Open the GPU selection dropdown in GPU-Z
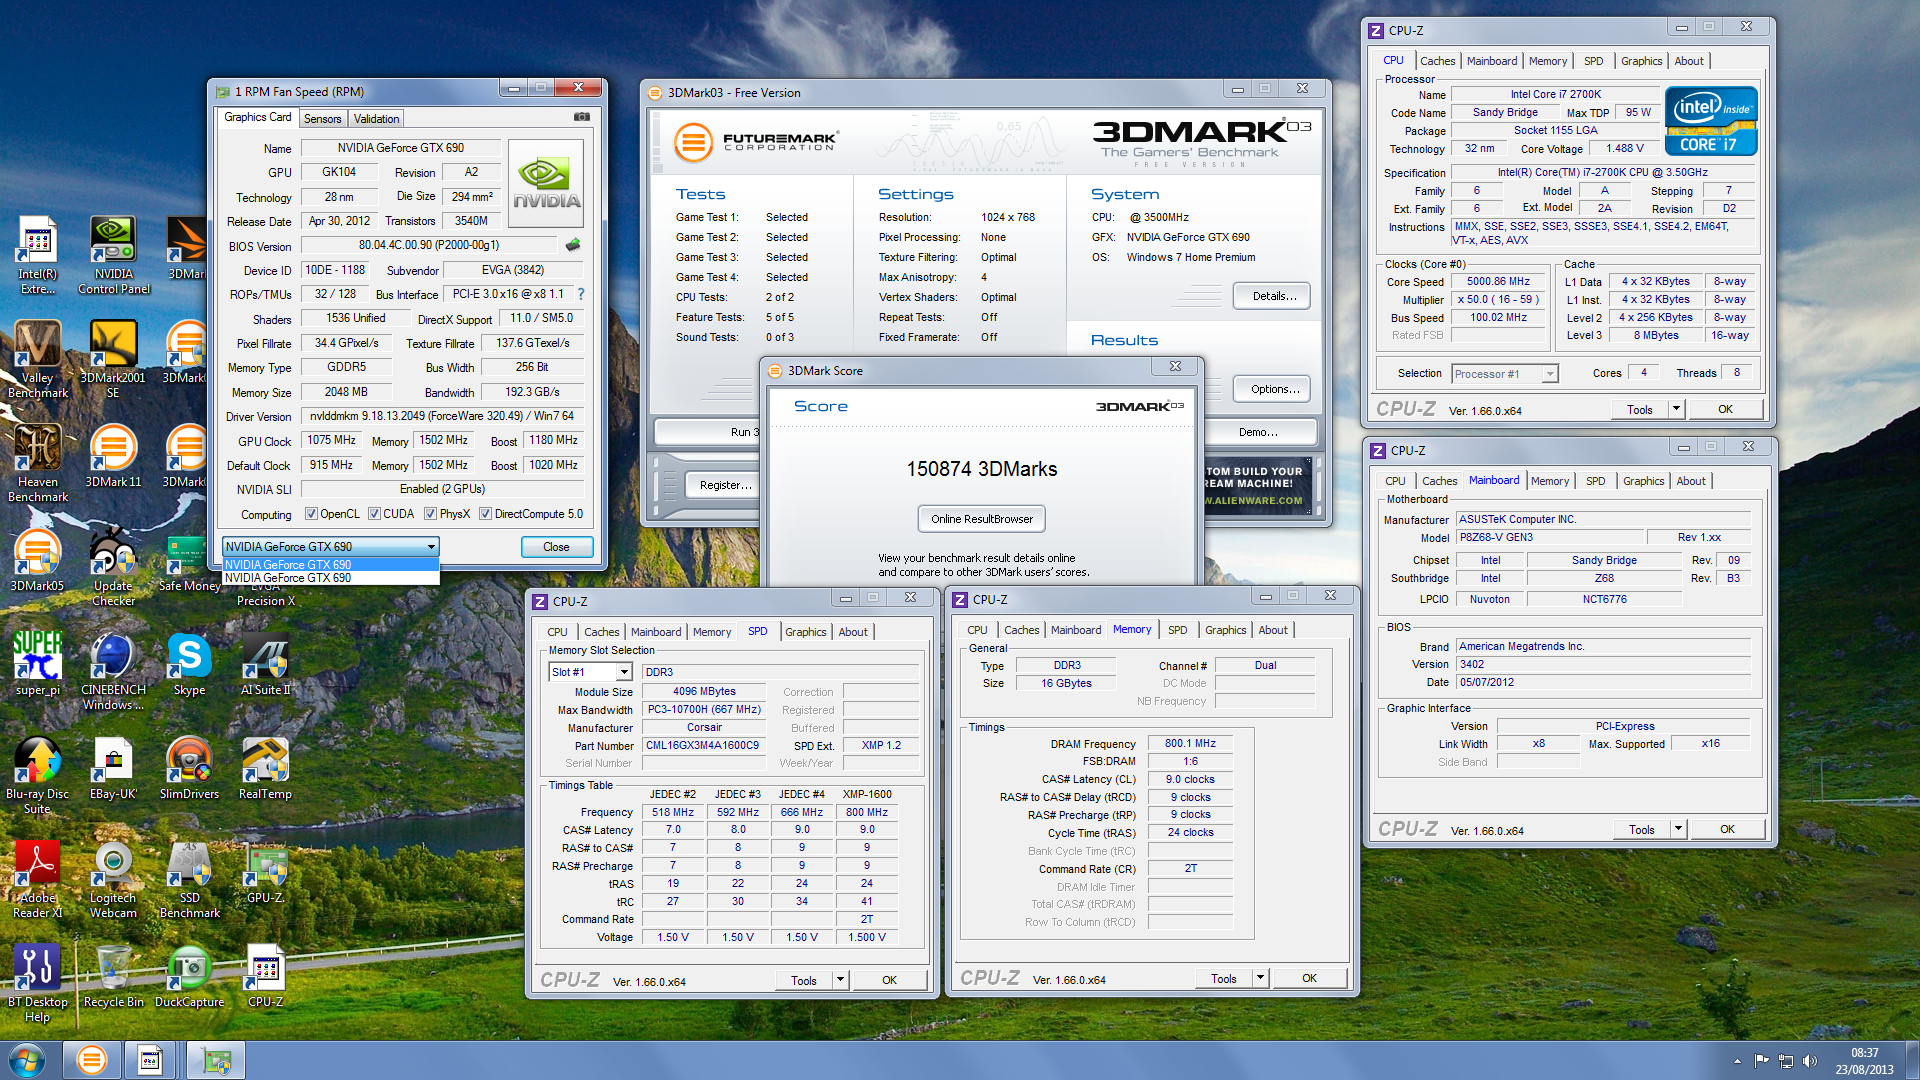1920x1080 pixels. 330,547
